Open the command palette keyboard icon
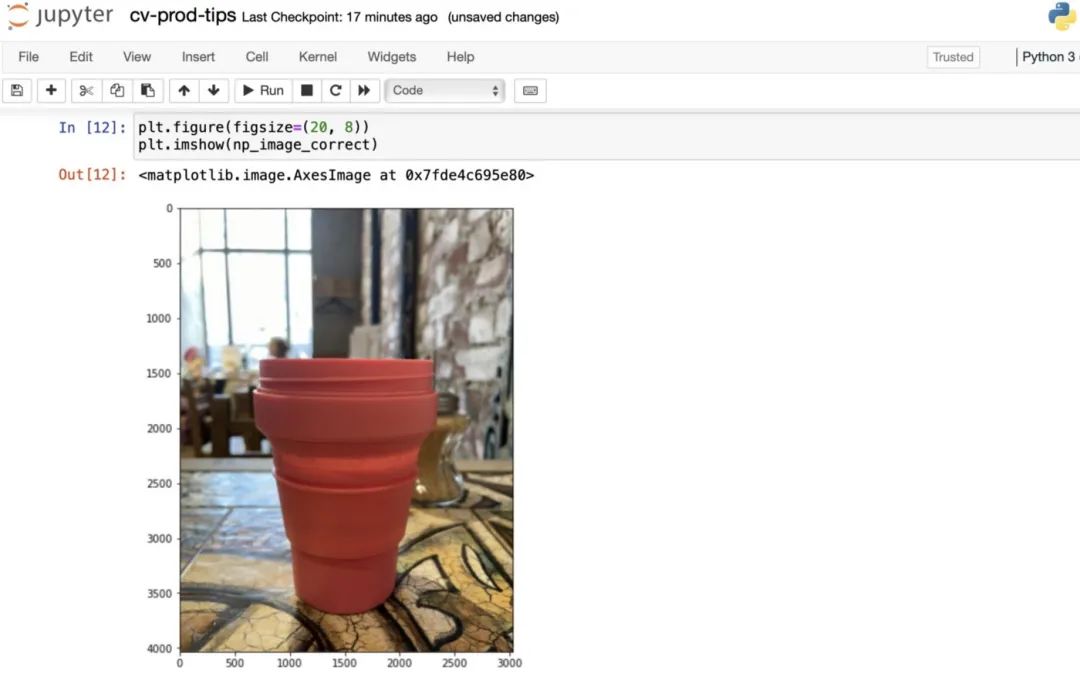This screenshot has width=1080, height=673. pyautogui.click(x=530, y=90)
